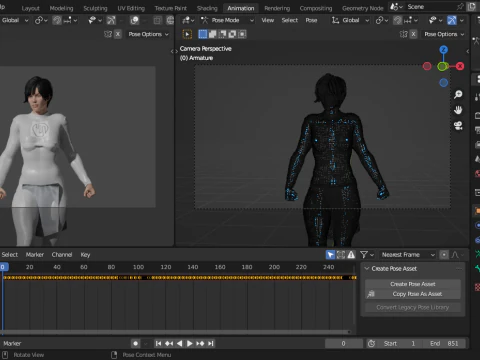480x360 pixels.
Task: Click the current frame marker at 0
Action: coord(3,267)
